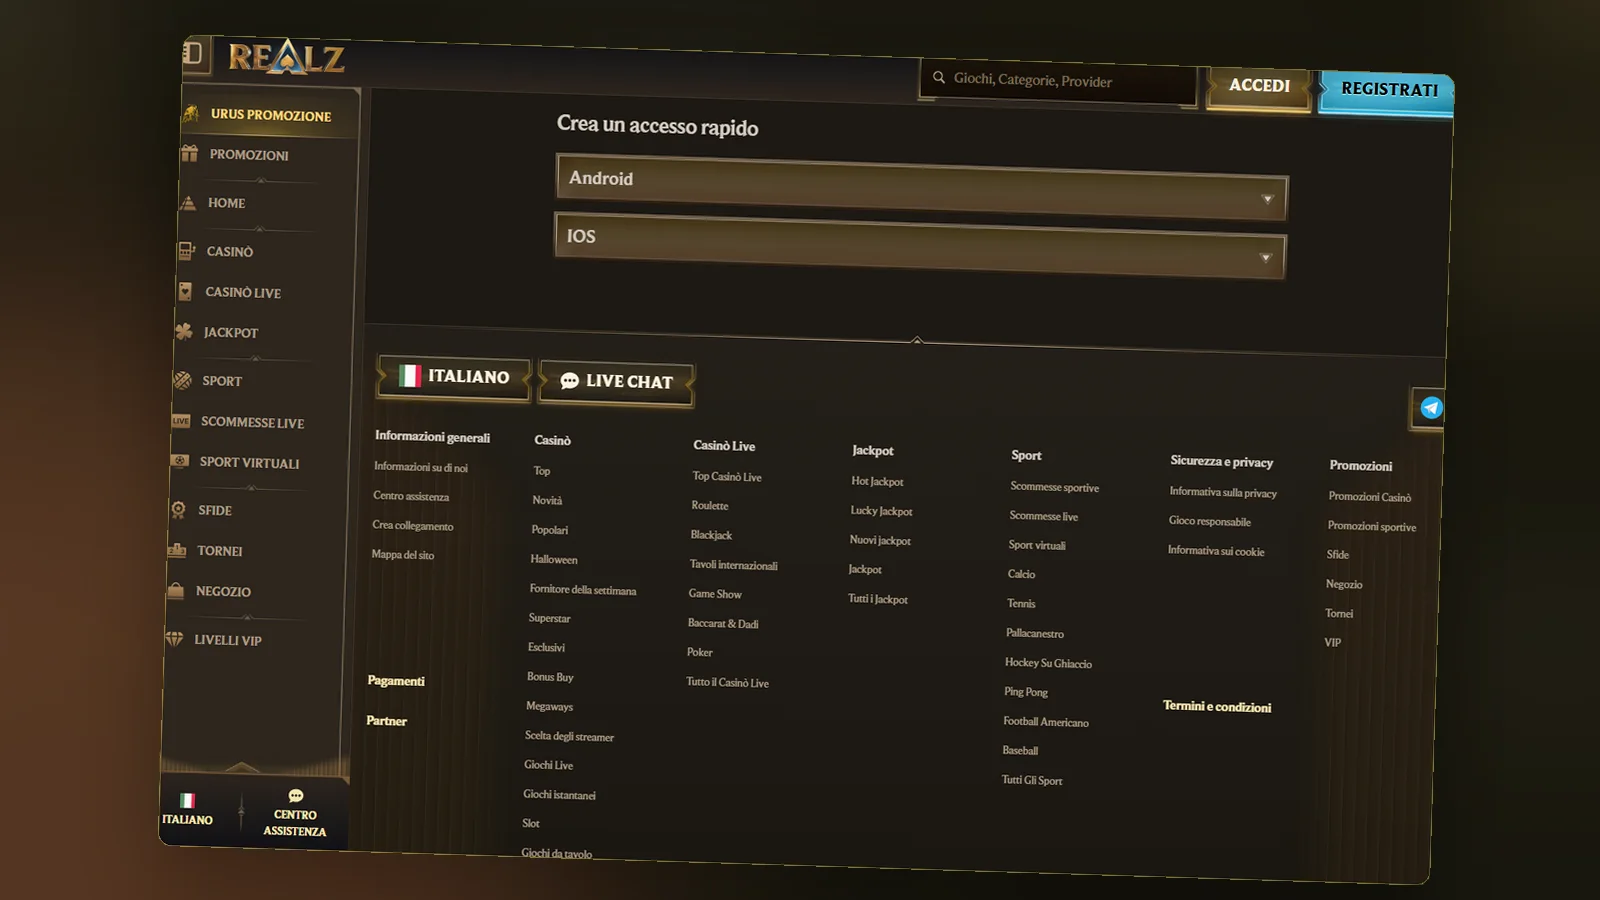Click the Home icon in sidebar

pos(187,202)
